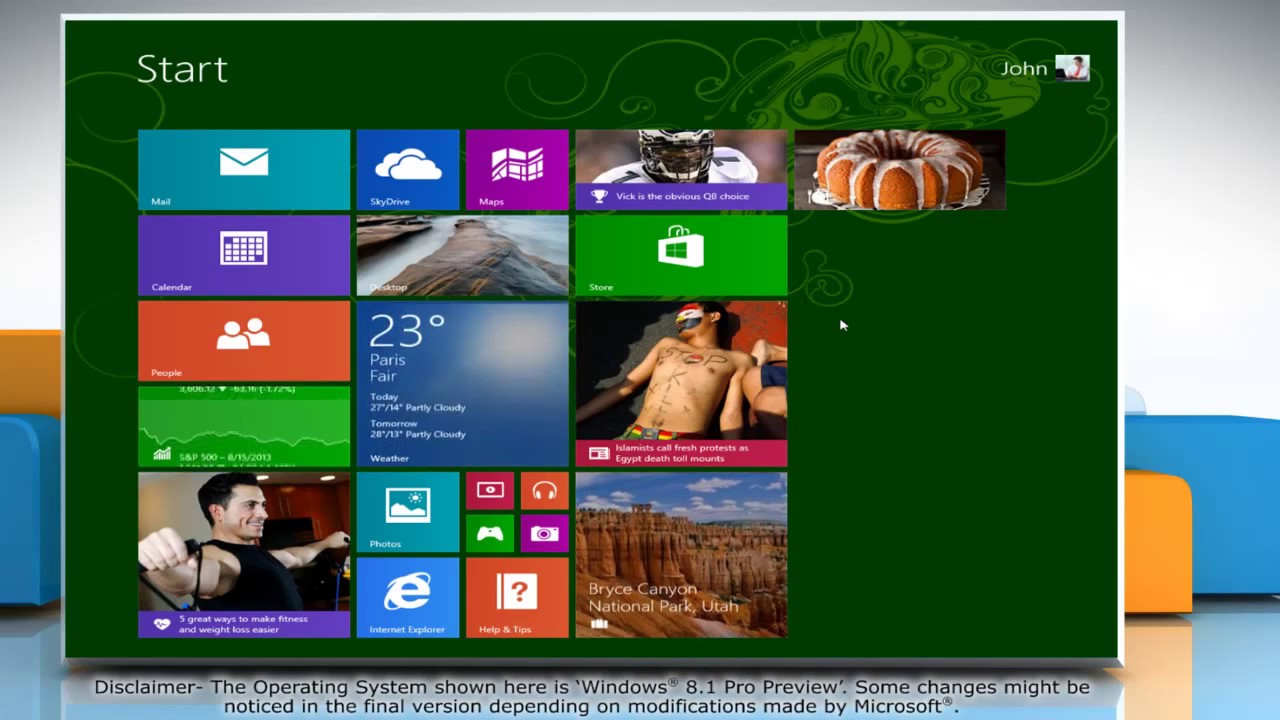The image size is (1280, 720).
Task: Launch the Music headphones tile
Action: 544,491
